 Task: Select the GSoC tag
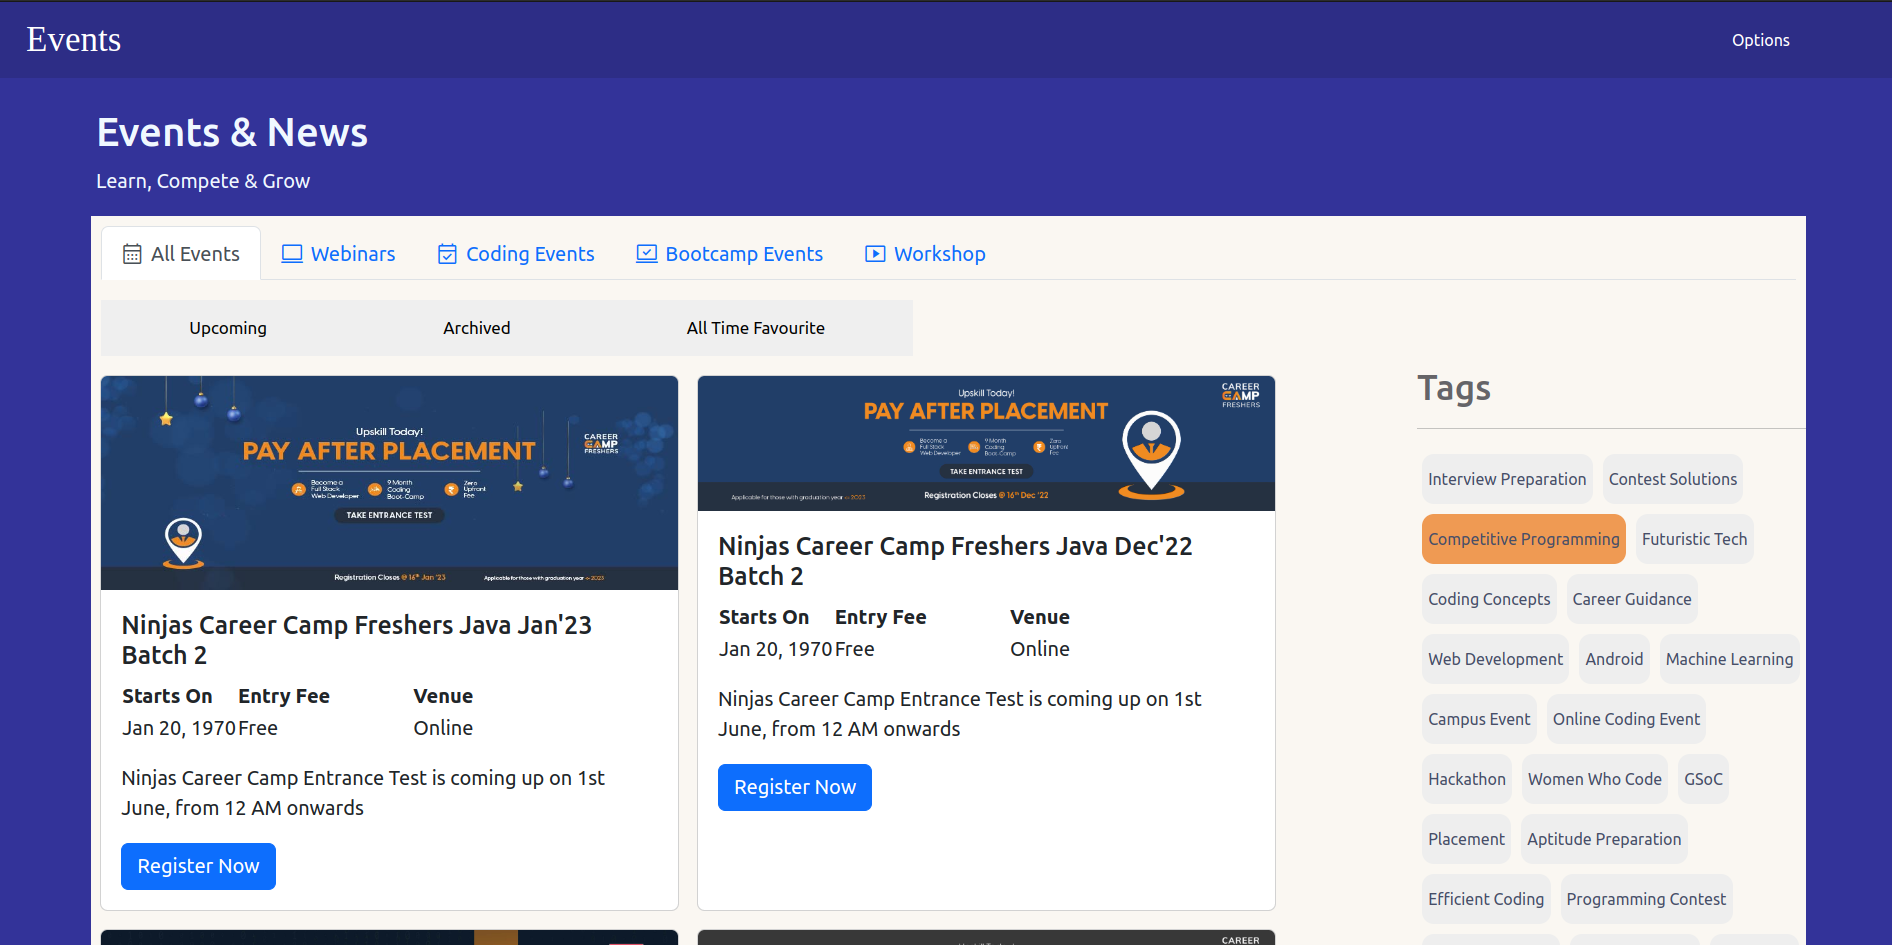(1703, 779)
